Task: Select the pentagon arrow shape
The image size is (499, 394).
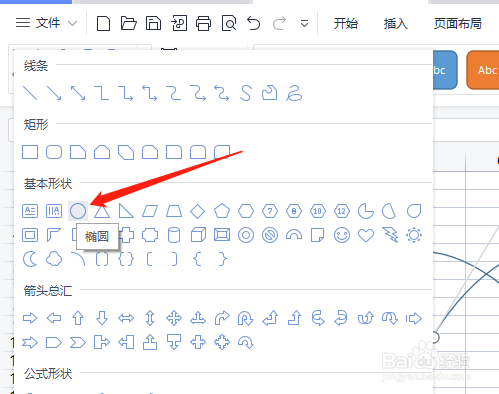Action: click(x=54, y=343)
